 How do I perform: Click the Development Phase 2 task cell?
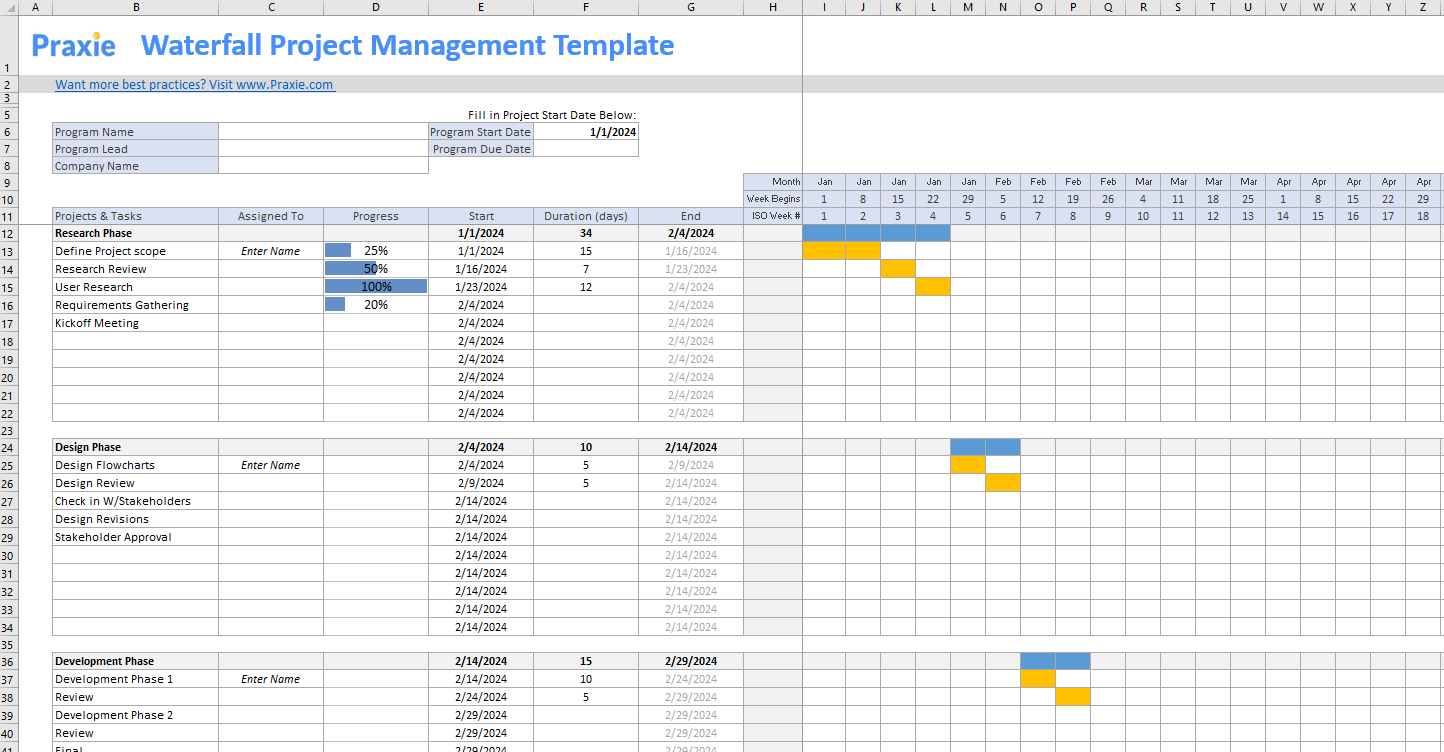point(135,715)
